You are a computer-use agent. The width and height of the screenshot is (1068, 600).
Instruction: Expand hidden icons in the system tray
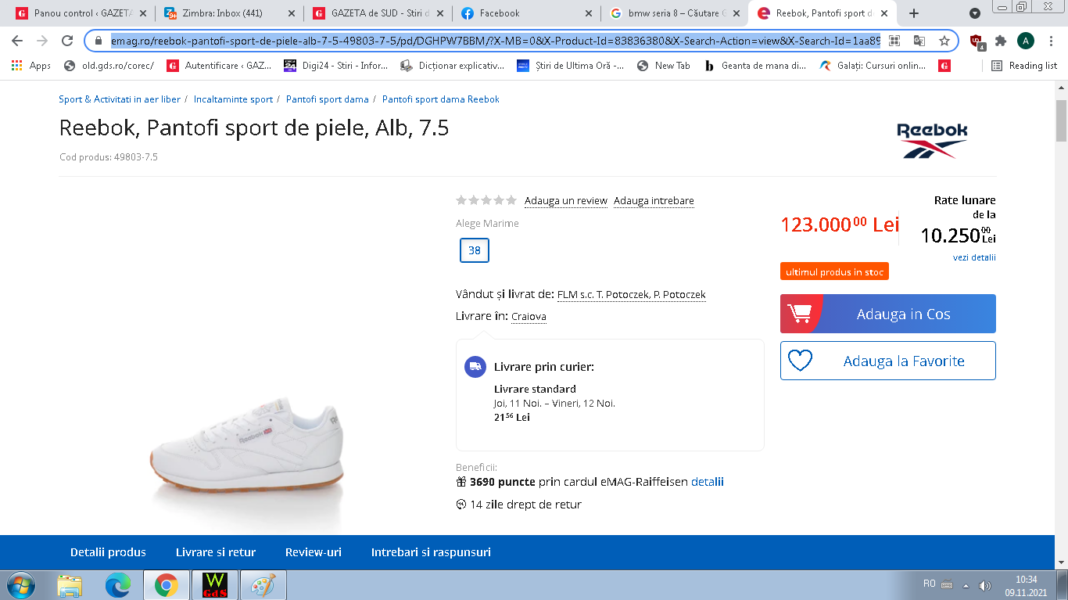(x=964, y=584)
